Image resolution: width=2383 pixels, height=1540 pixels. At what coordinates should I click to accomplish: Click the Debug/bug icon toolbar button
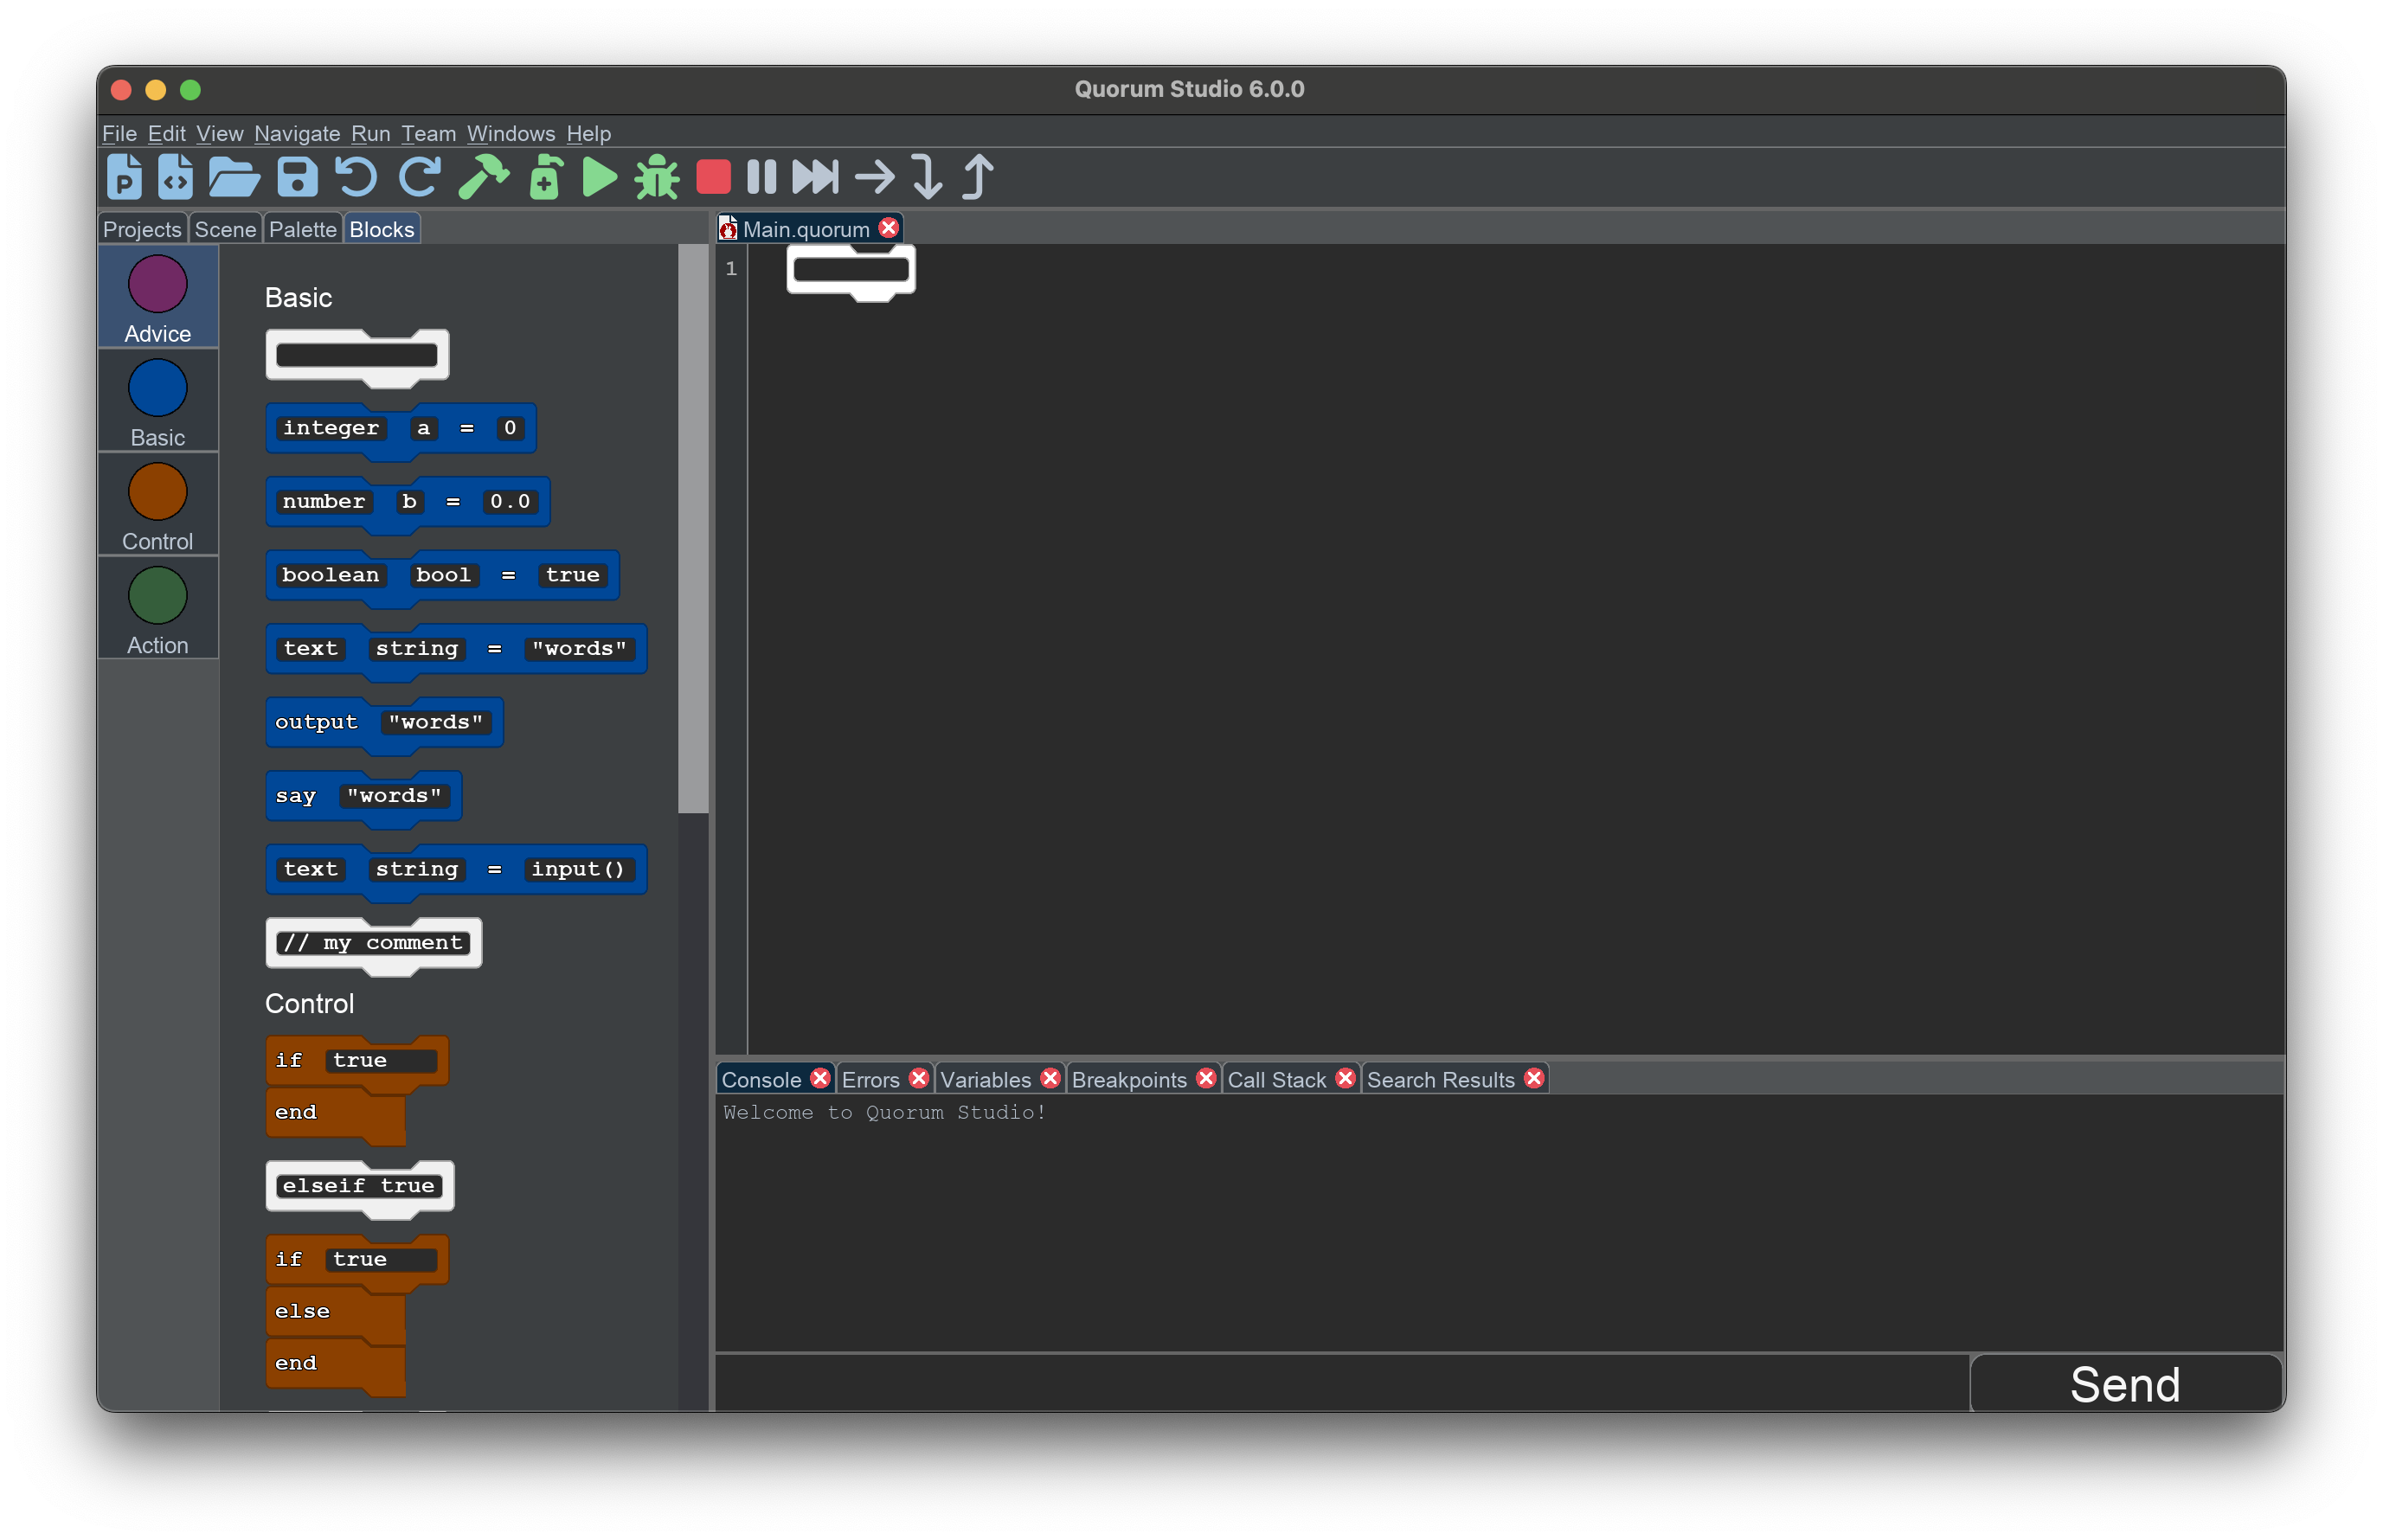tap(657, 177)
